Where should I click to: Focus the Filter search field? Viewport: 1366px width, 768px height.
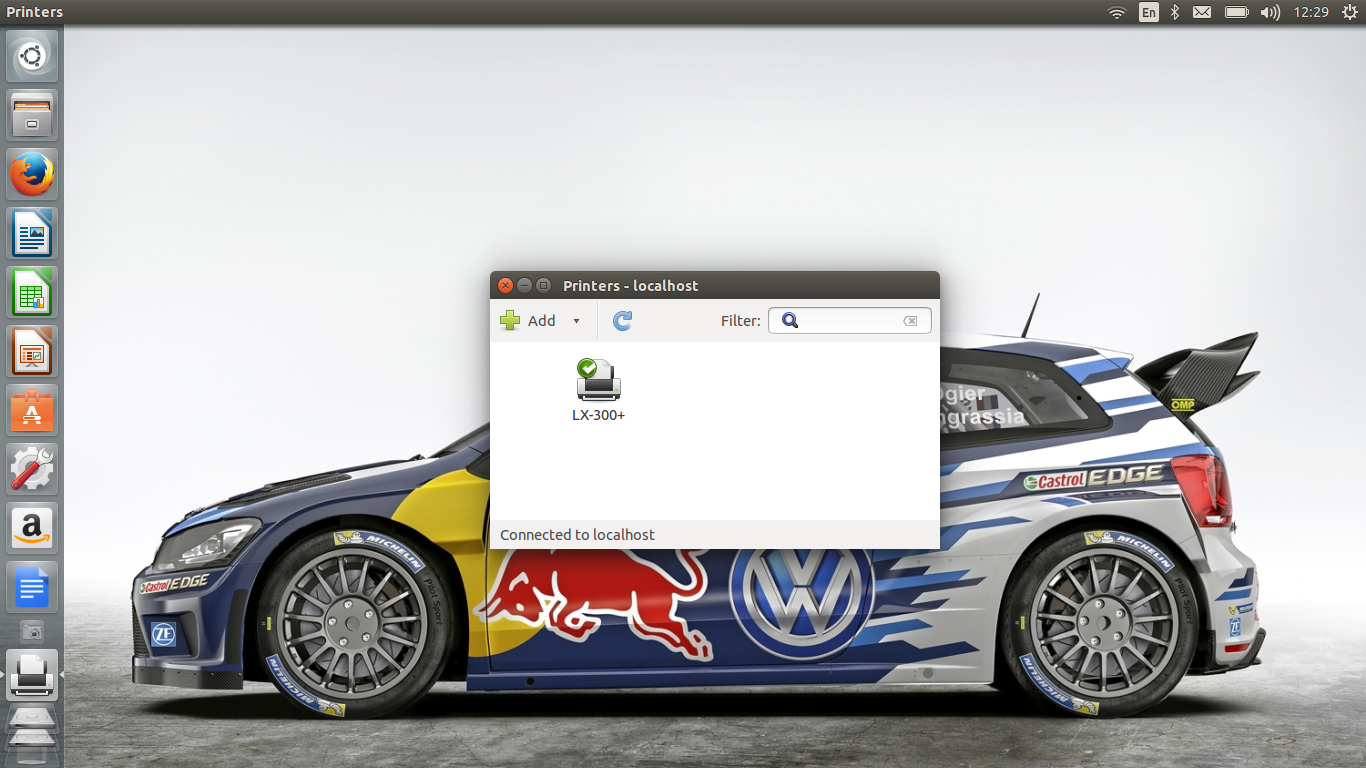click(x=850, y=320)
